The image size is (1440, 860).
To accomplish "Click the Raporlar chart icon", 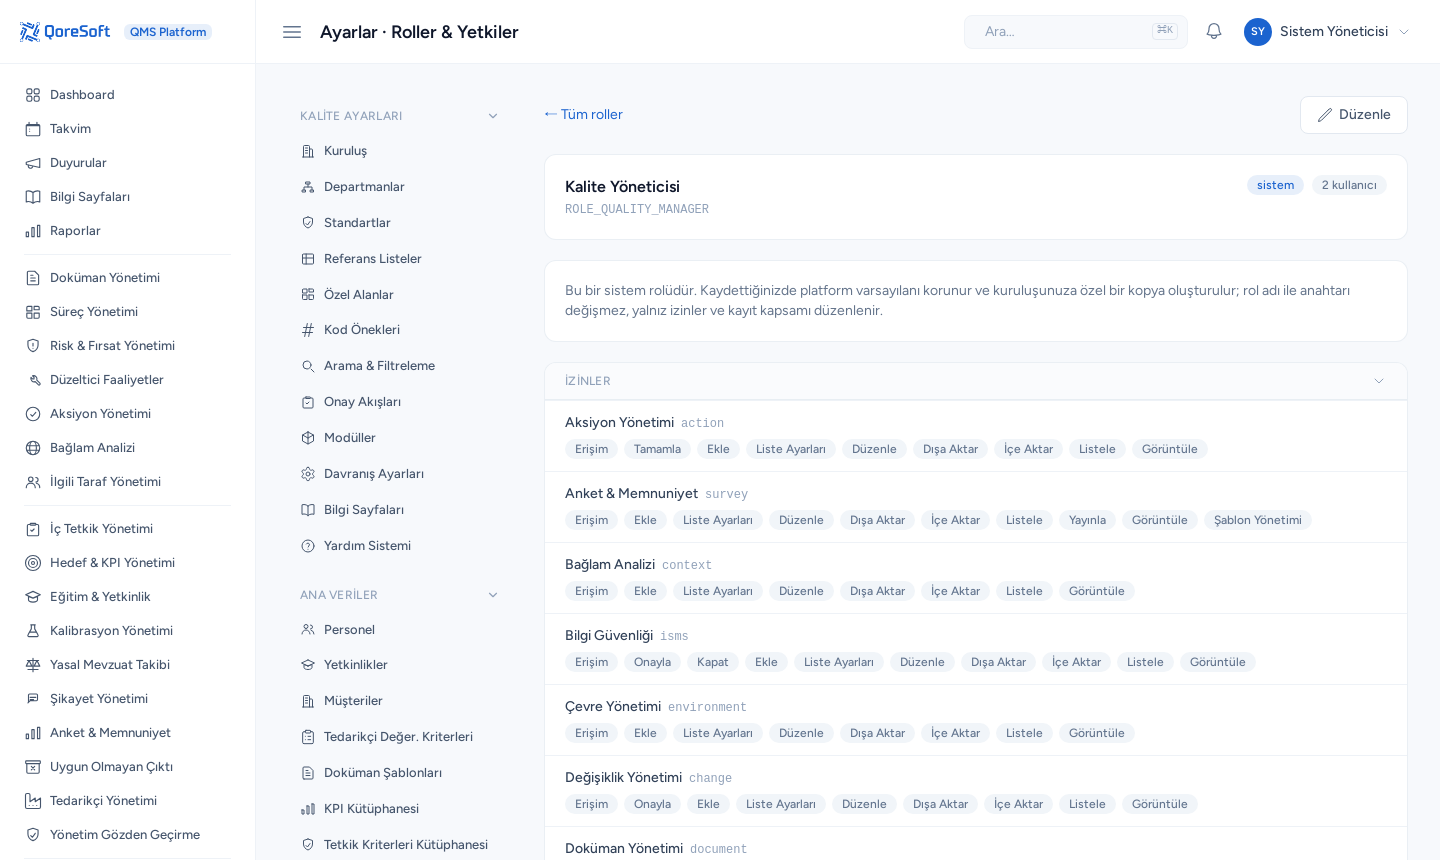I will click(x=33, y=231).
